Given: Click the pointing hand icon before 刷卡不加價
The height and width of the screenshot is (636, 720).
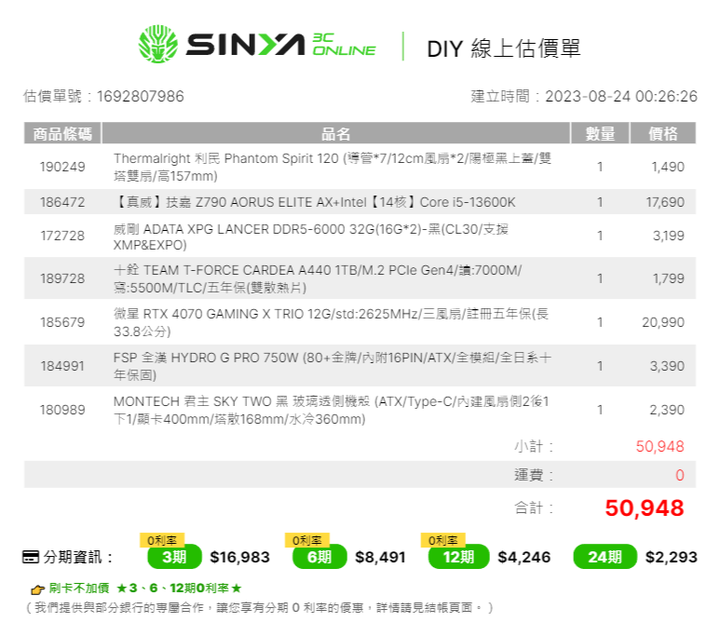Looking at the screenshot, I should [37, 589].
